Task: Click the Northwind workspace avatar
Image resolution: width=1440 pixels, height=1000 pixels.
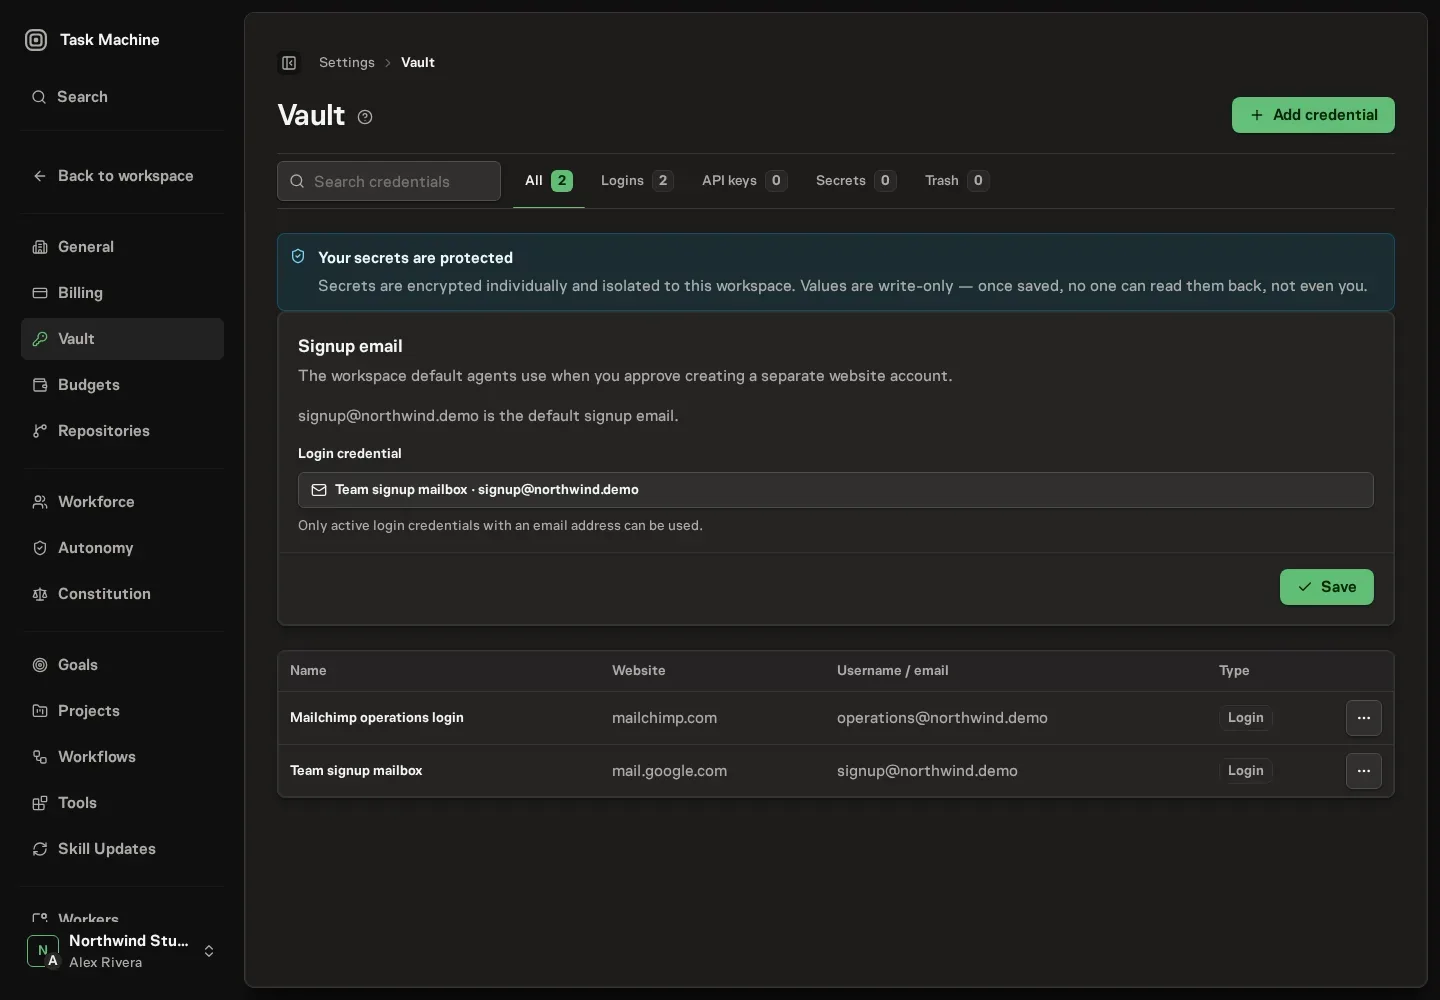Action: click(x=43, y=951)
